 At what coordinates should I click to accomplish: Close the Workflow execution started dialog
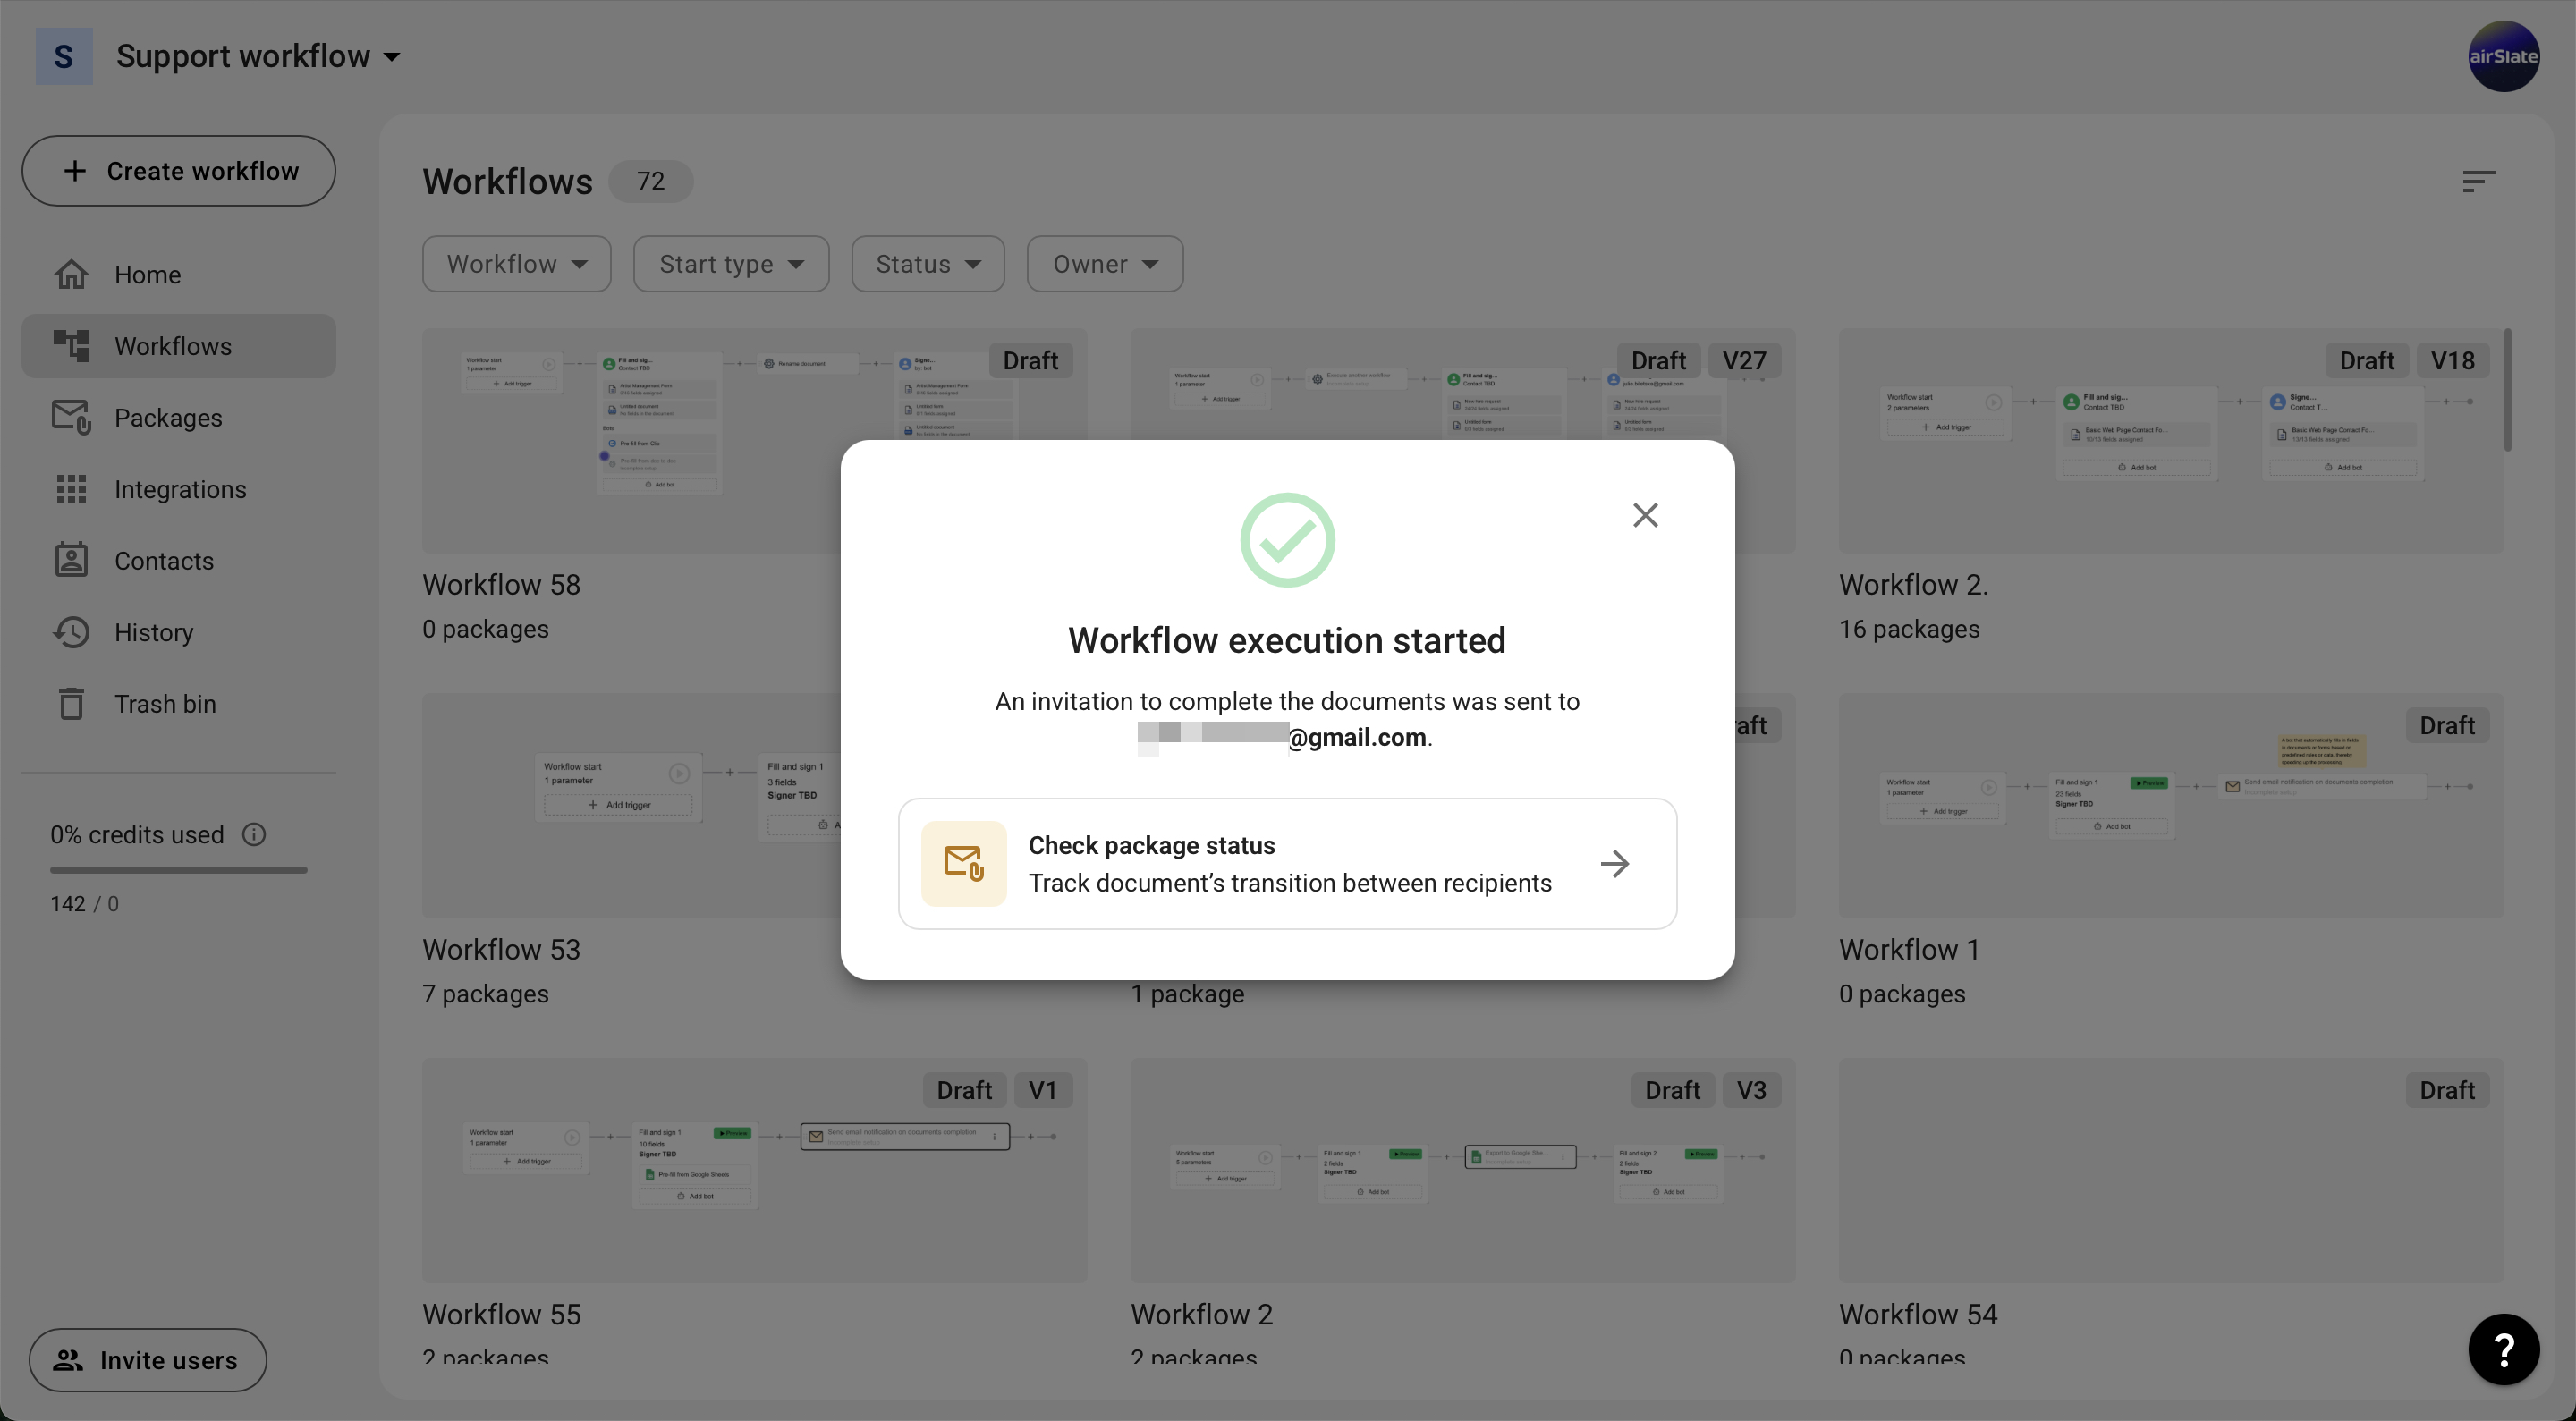click(x=1645, y=515)
